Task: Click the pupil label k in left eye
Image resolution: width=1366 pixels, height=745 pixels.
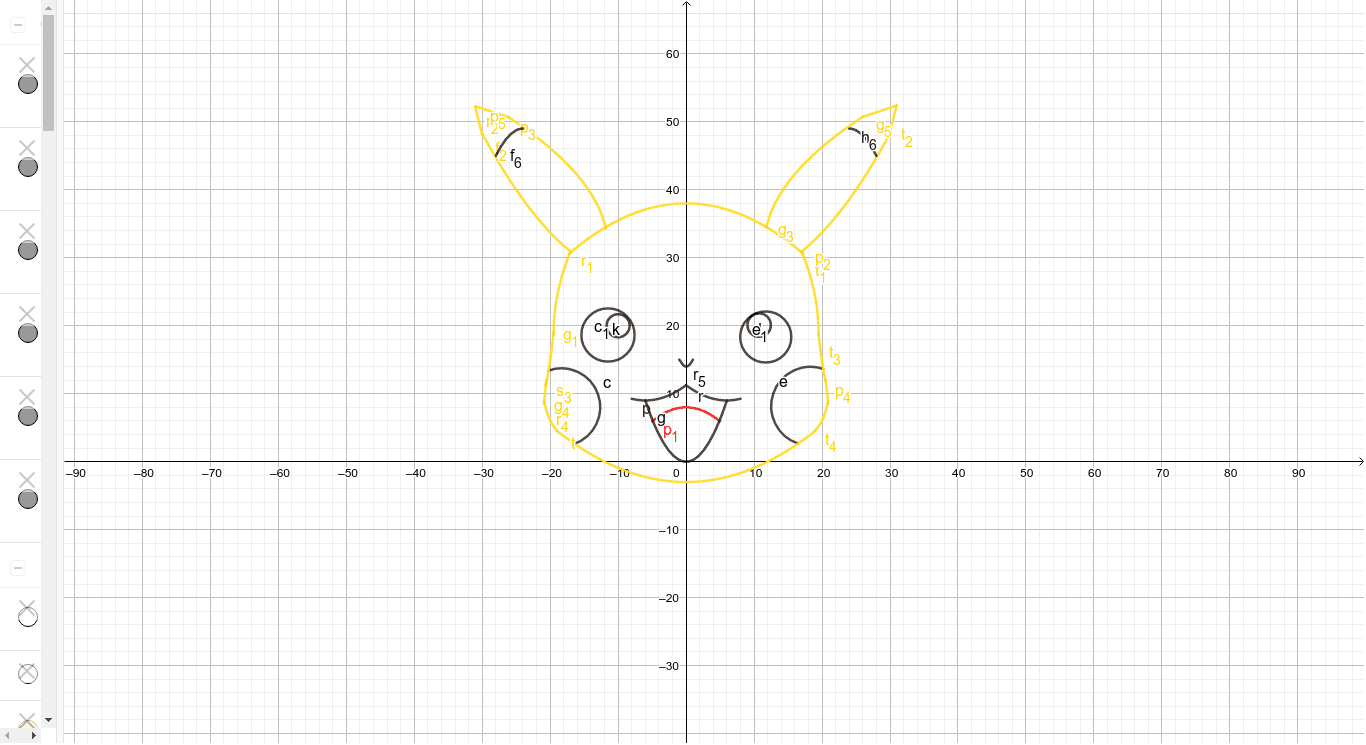Action: [x=616, y=329]
